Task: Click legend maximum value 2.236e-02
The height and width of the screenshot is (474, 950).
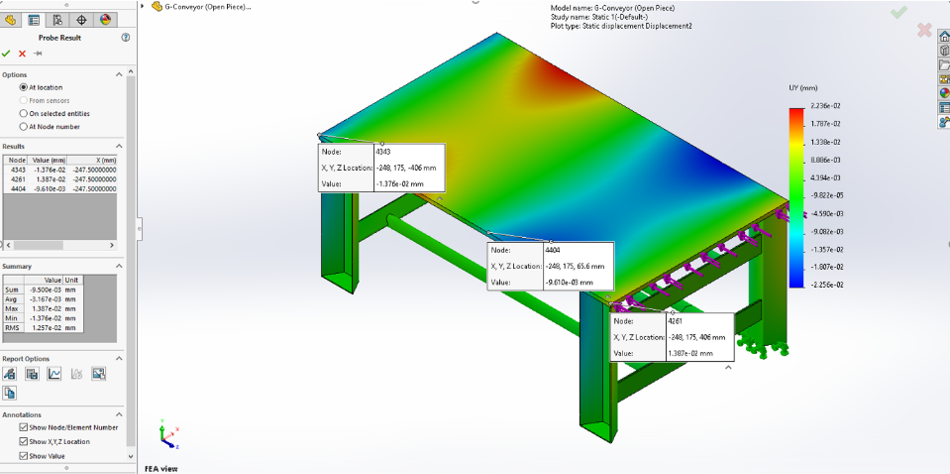Action: tap(825, 106)
